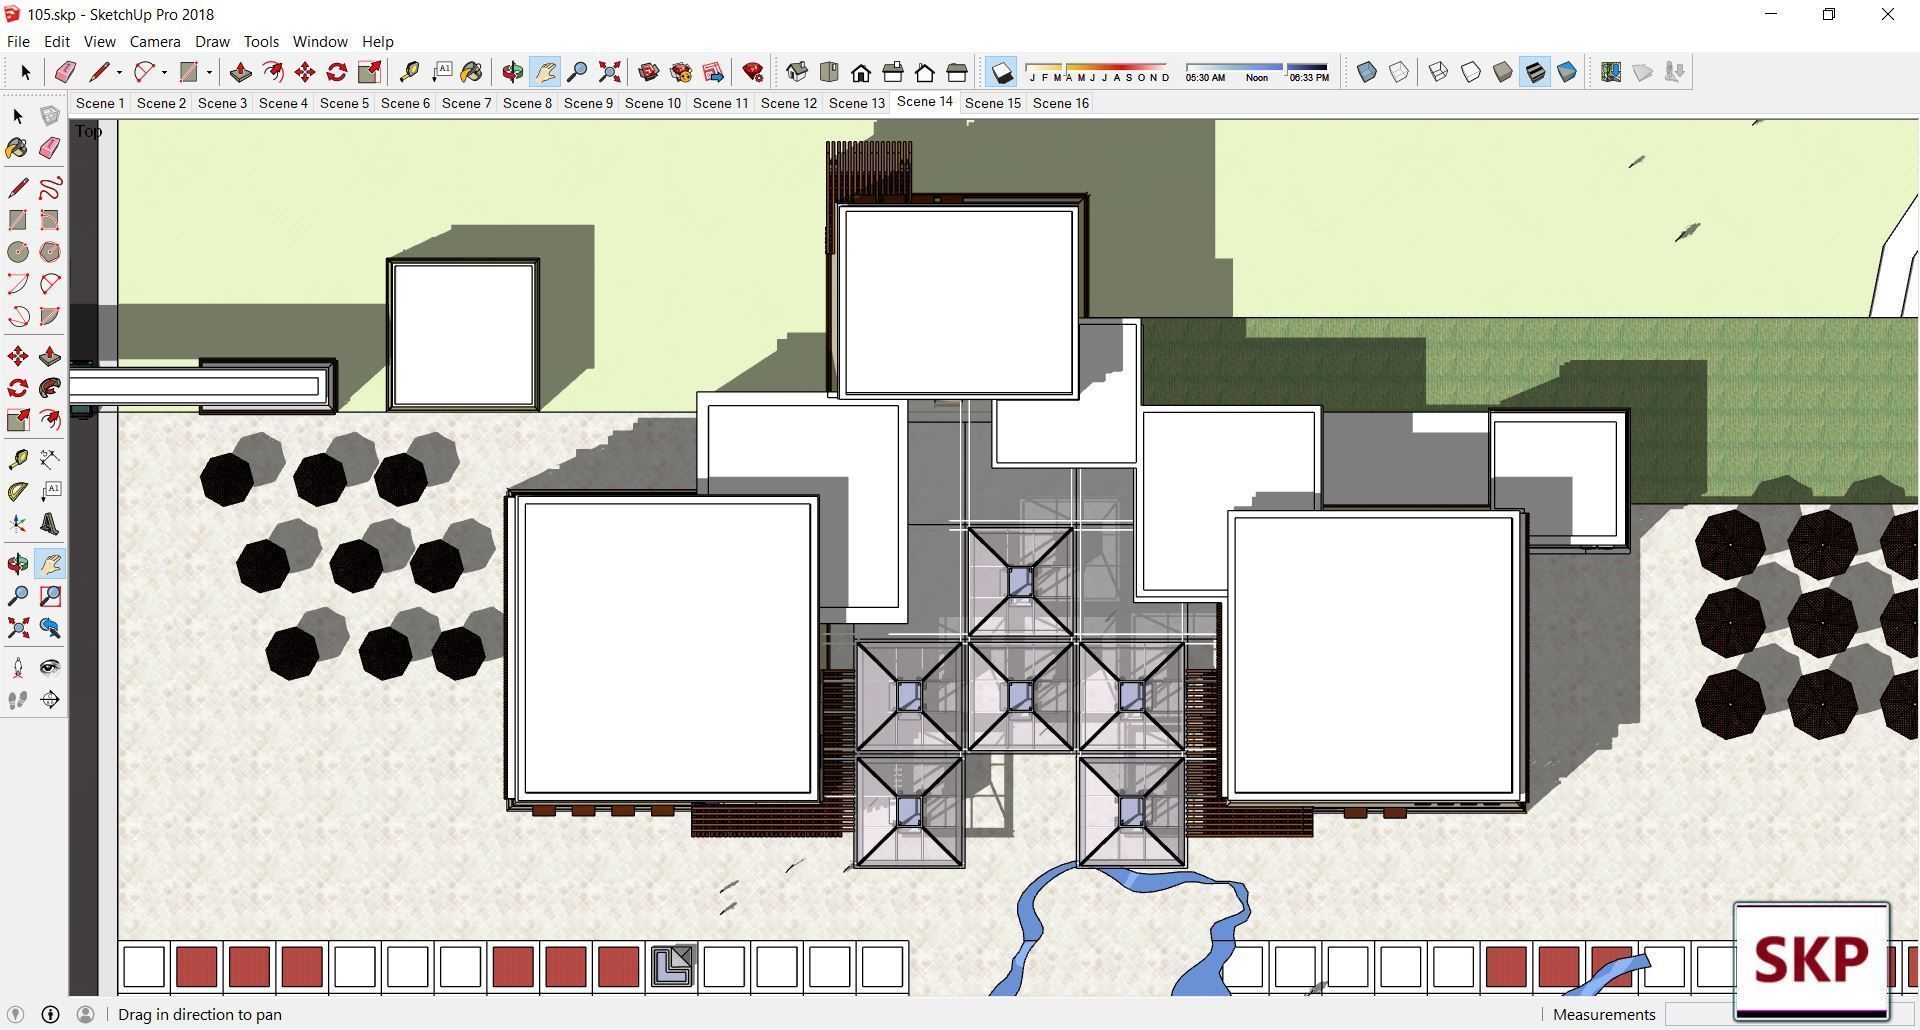Image resolution: width=1920 pixels, height=1030 pixels.
Task: Open the View menu
Action: 99,41
